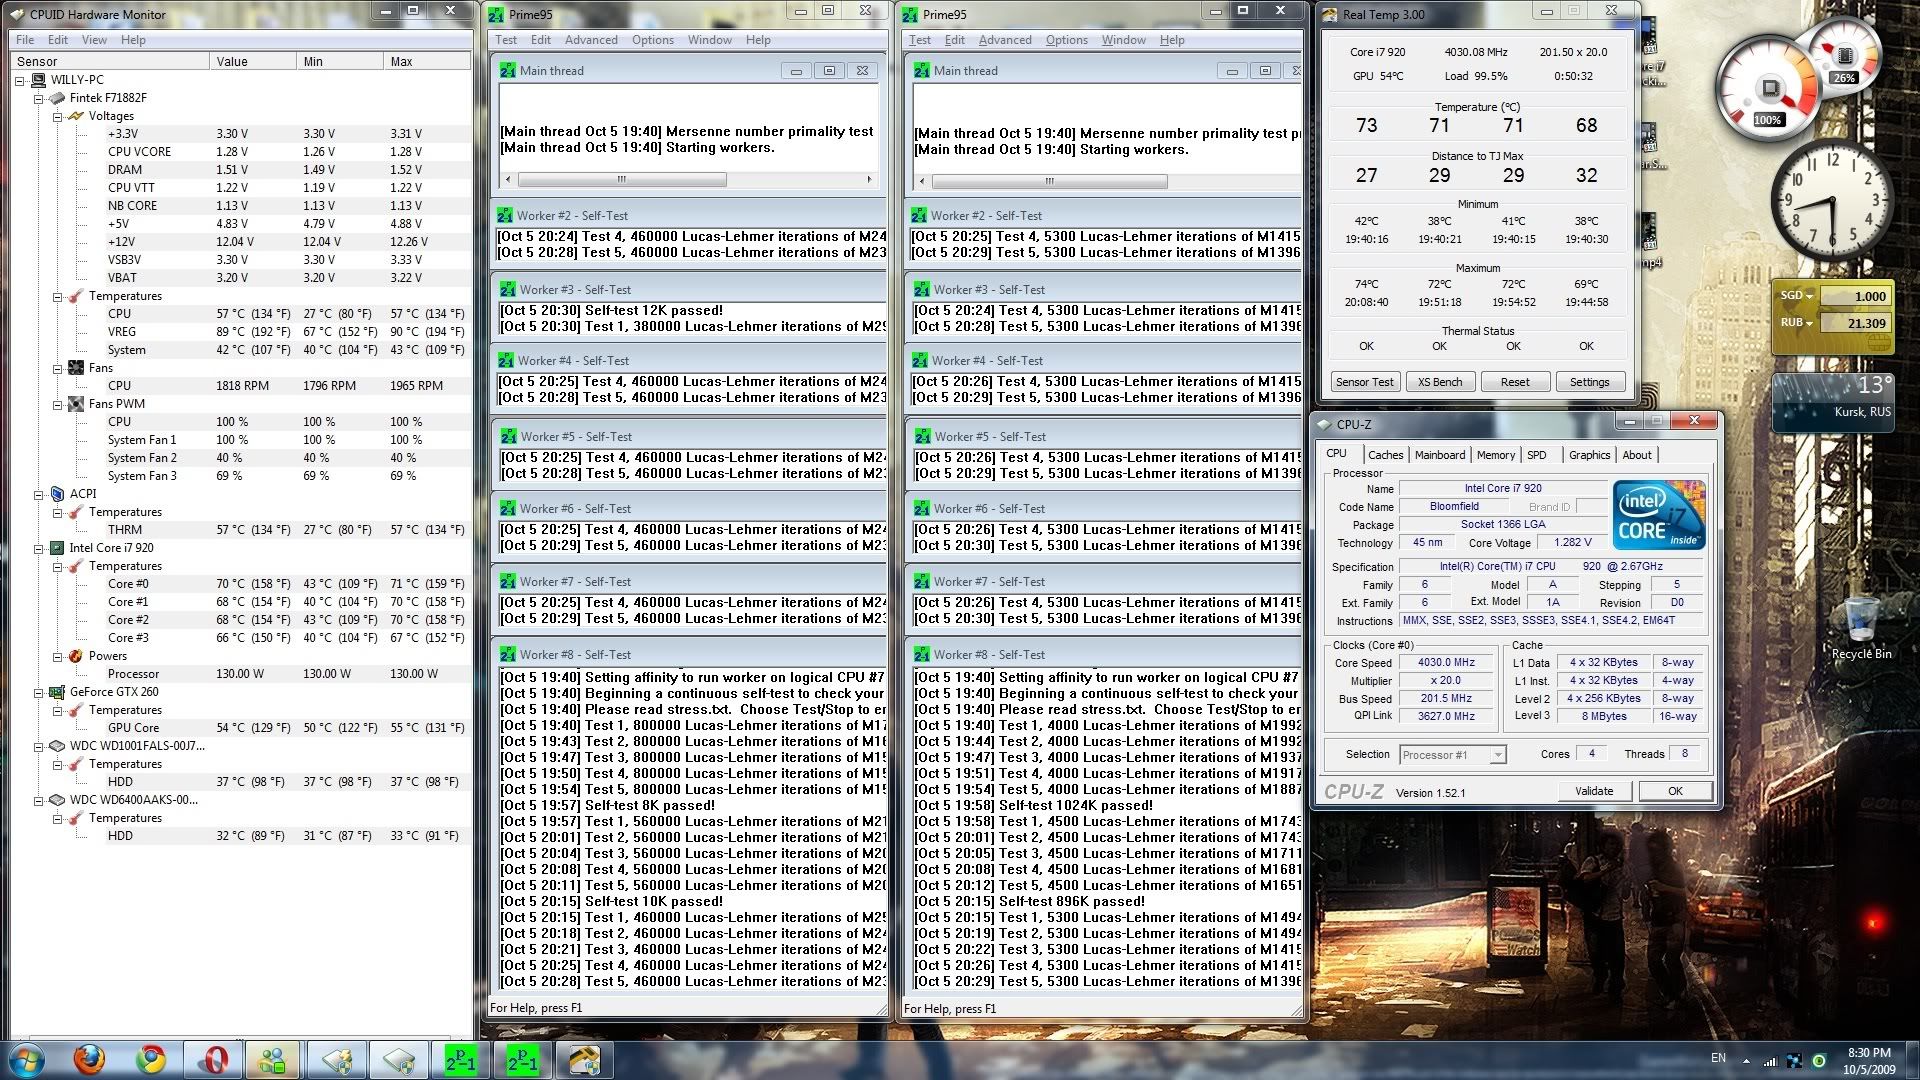The height and width of the screenshot is (1080, 1920).
Task: Click the Windows Live Messenger taskbar icon
Action: 272,1059
